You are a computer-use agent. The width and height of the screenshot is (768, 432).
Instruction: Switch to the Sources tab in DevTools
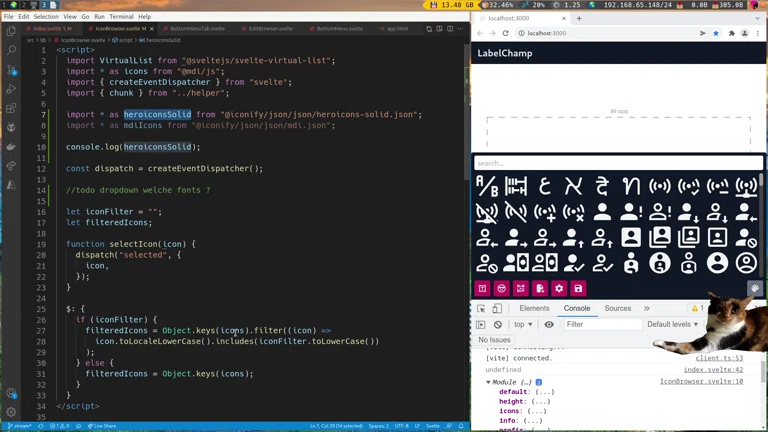click(x=618, y=309)
